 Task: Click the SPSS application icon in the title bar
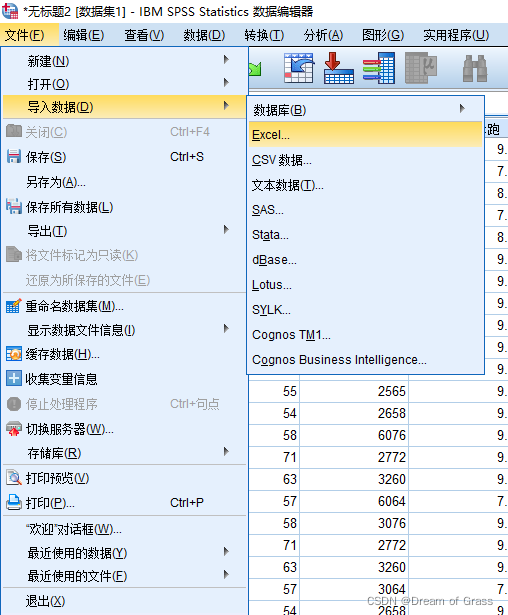click(x=10, y=11)
